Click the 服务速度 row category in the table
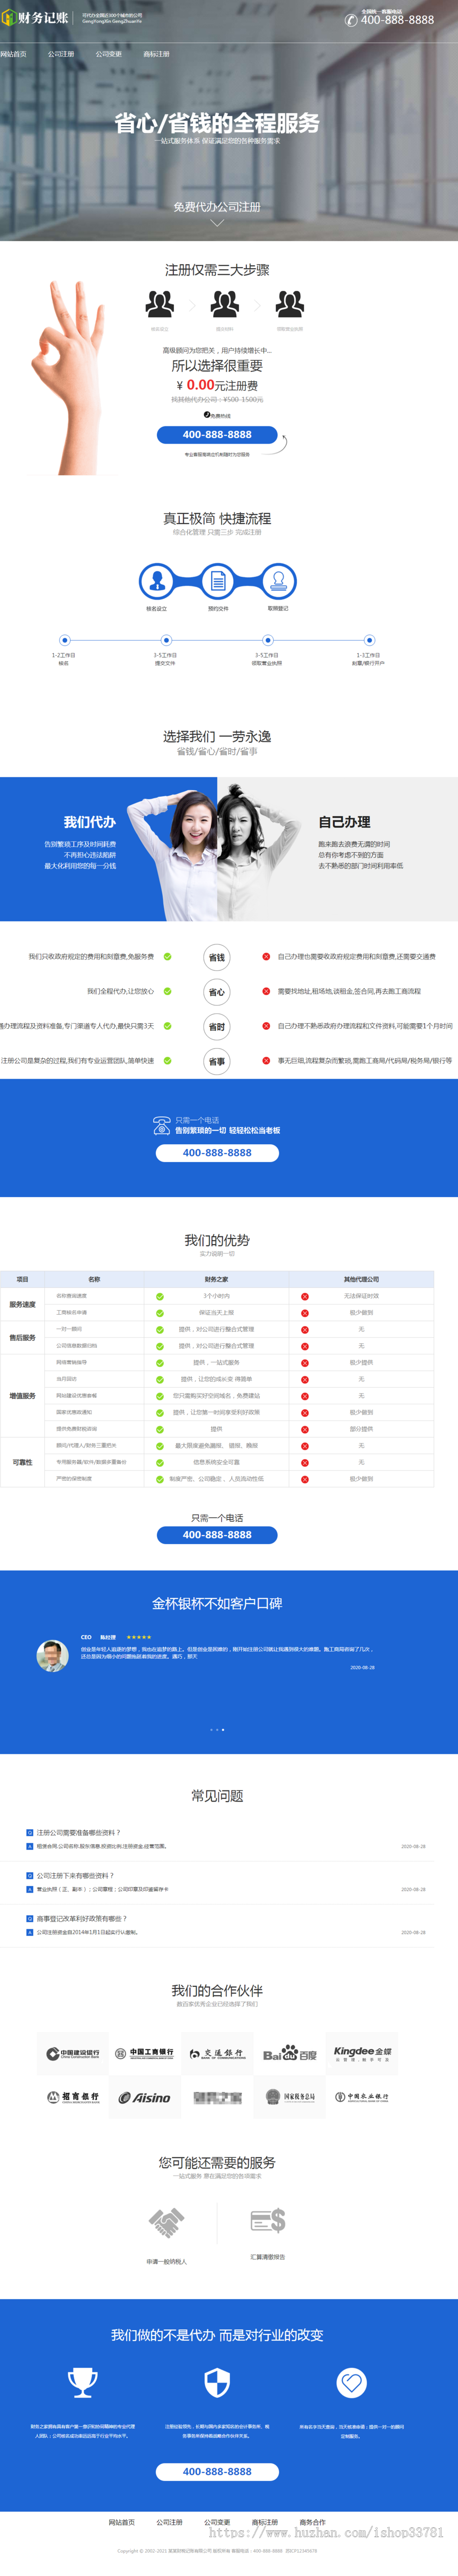Viewport: 458px width, 2576px height. click(x=22, y=1304)
